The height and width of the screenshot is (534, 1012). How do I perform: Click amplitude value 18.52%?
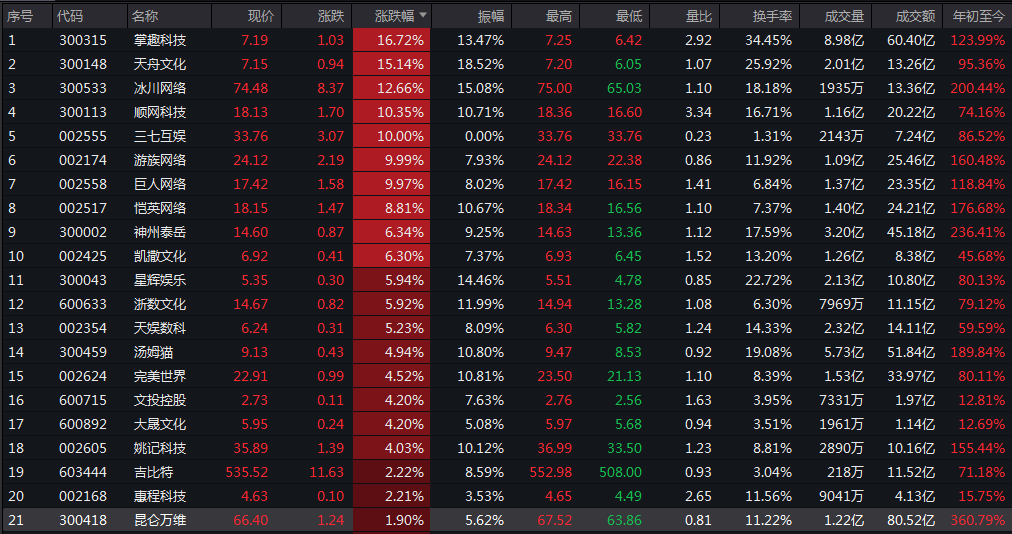[x=480, y=64]
